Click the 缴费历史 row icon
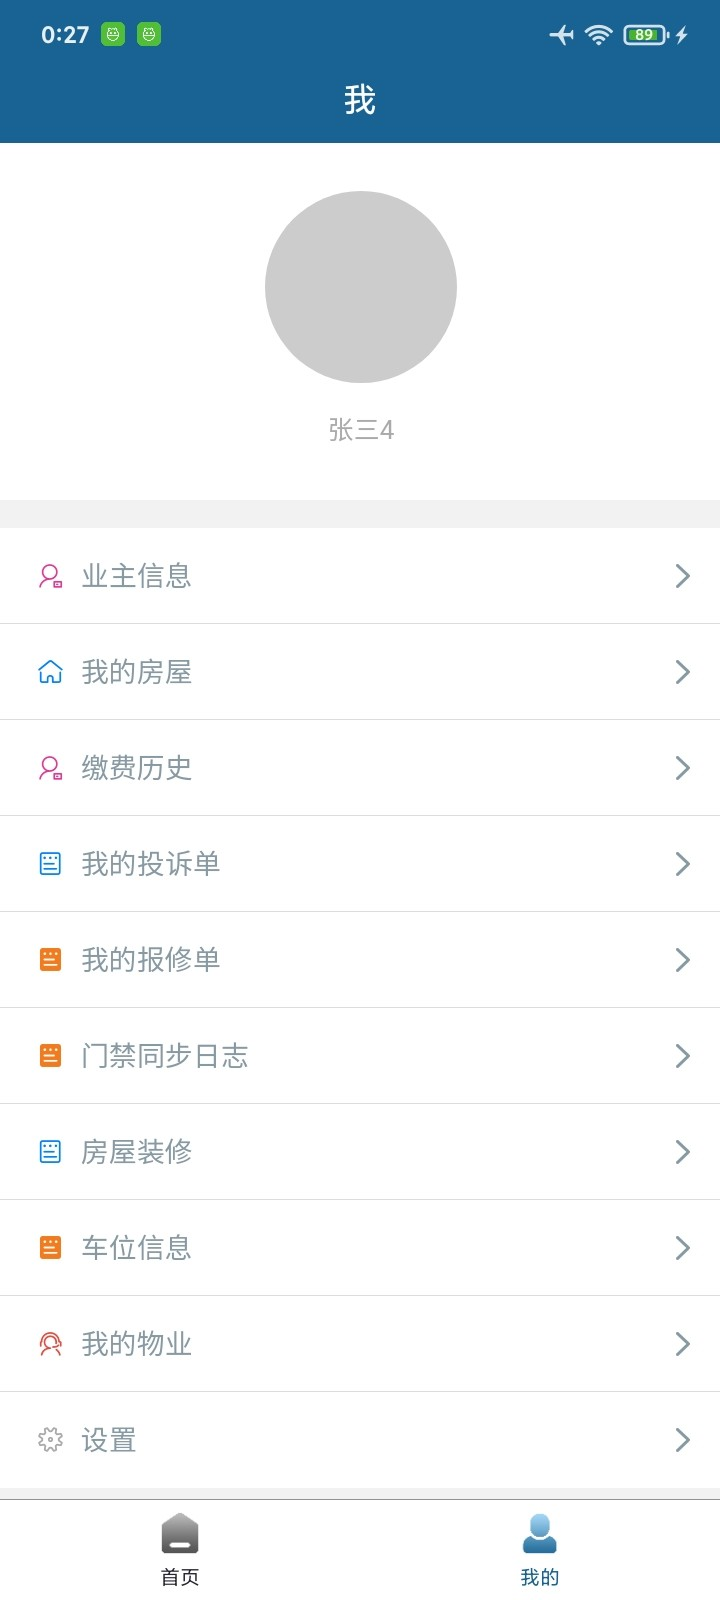 tap(50, 768)
